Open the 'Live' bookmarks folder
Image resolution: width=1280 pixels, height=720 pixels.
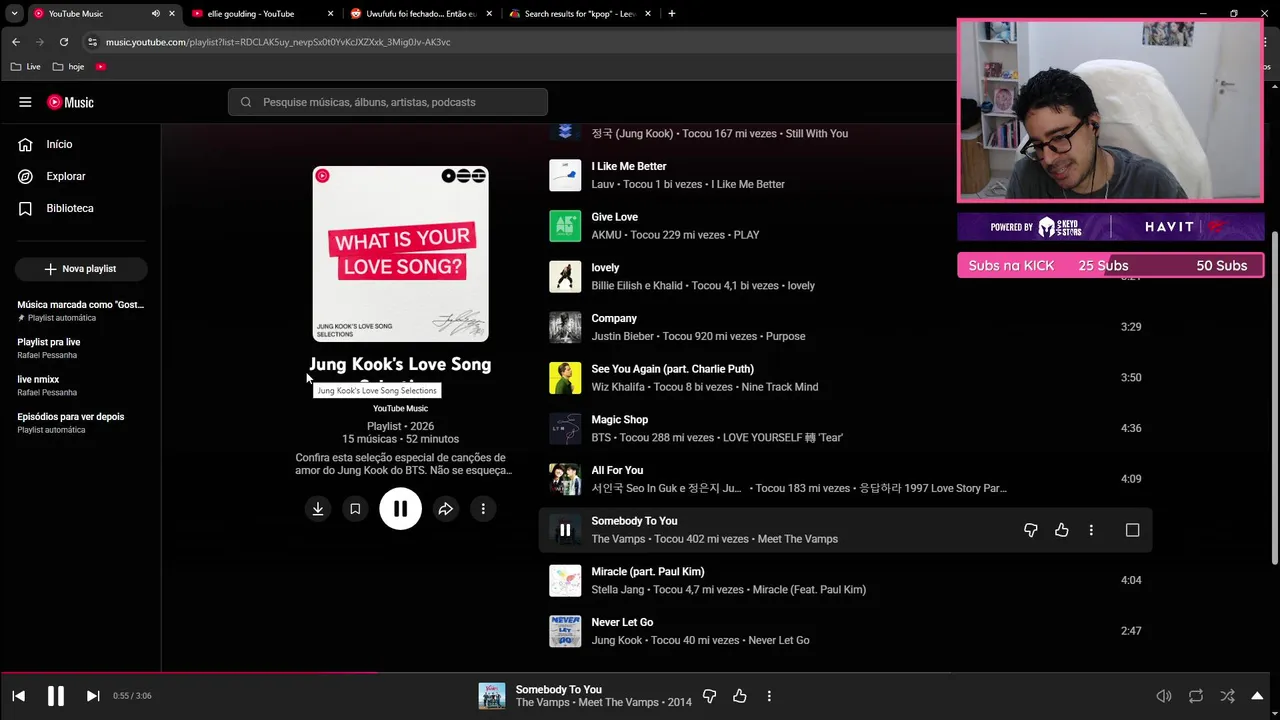(26, 67)
